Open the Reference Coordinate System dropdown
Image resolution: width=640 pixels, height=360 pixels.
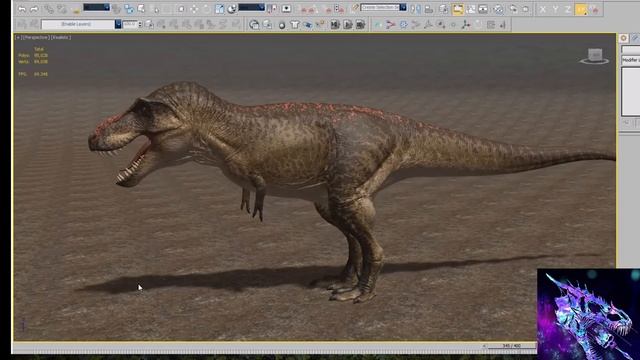coord(251,7)
